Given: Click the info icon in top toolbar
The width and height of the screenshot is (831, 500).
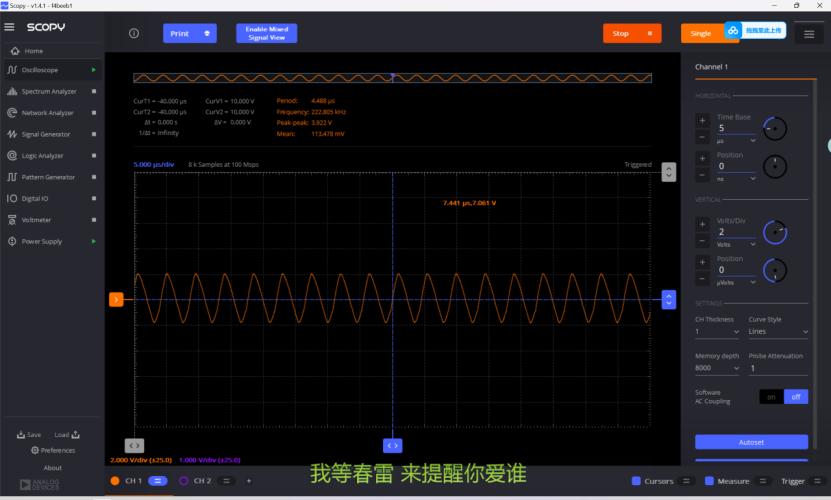Looking at the screenshot, I should coord(134,33).
